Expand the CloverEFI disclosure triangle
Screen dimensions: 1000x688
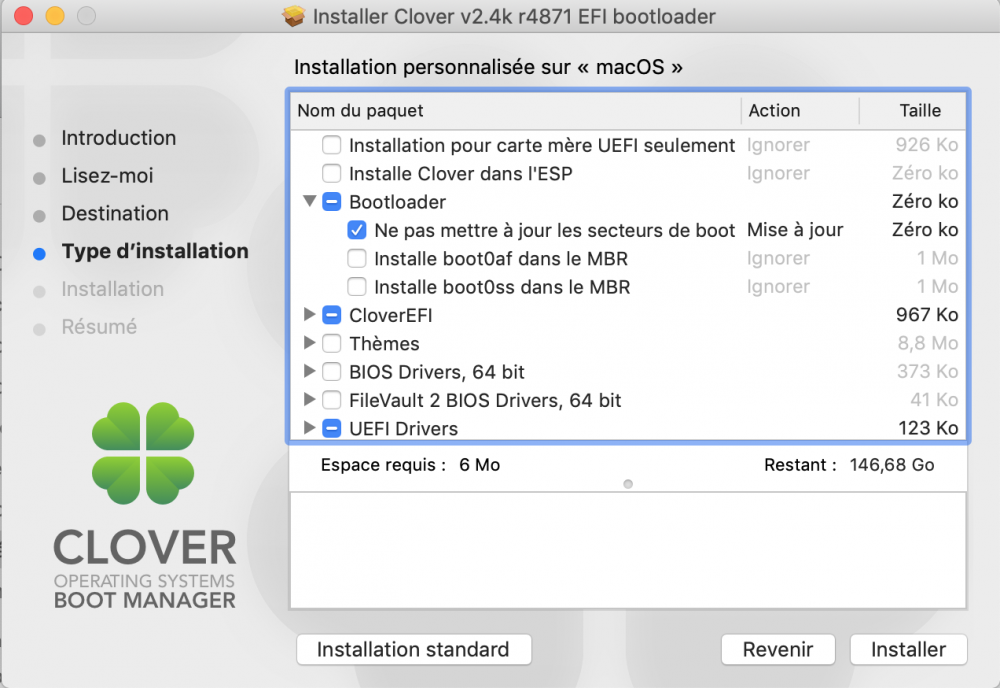click(x=309, y=314)
